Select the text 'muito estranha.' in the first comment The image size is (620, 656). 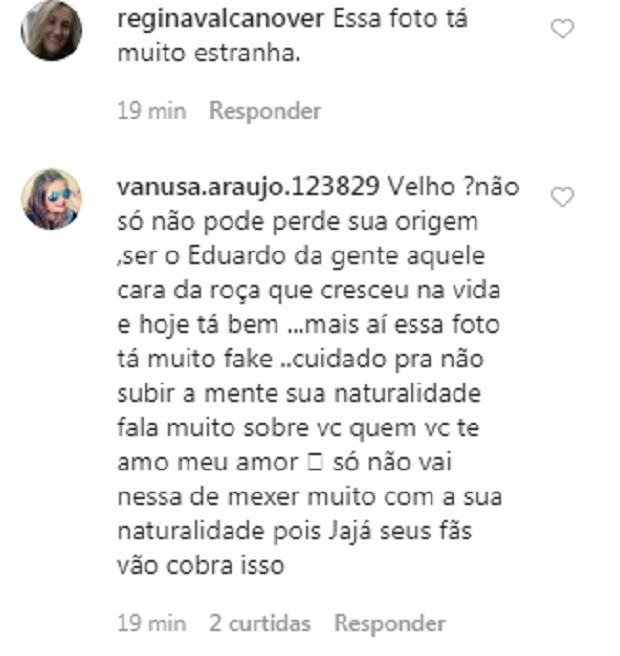tap(209, 54)
